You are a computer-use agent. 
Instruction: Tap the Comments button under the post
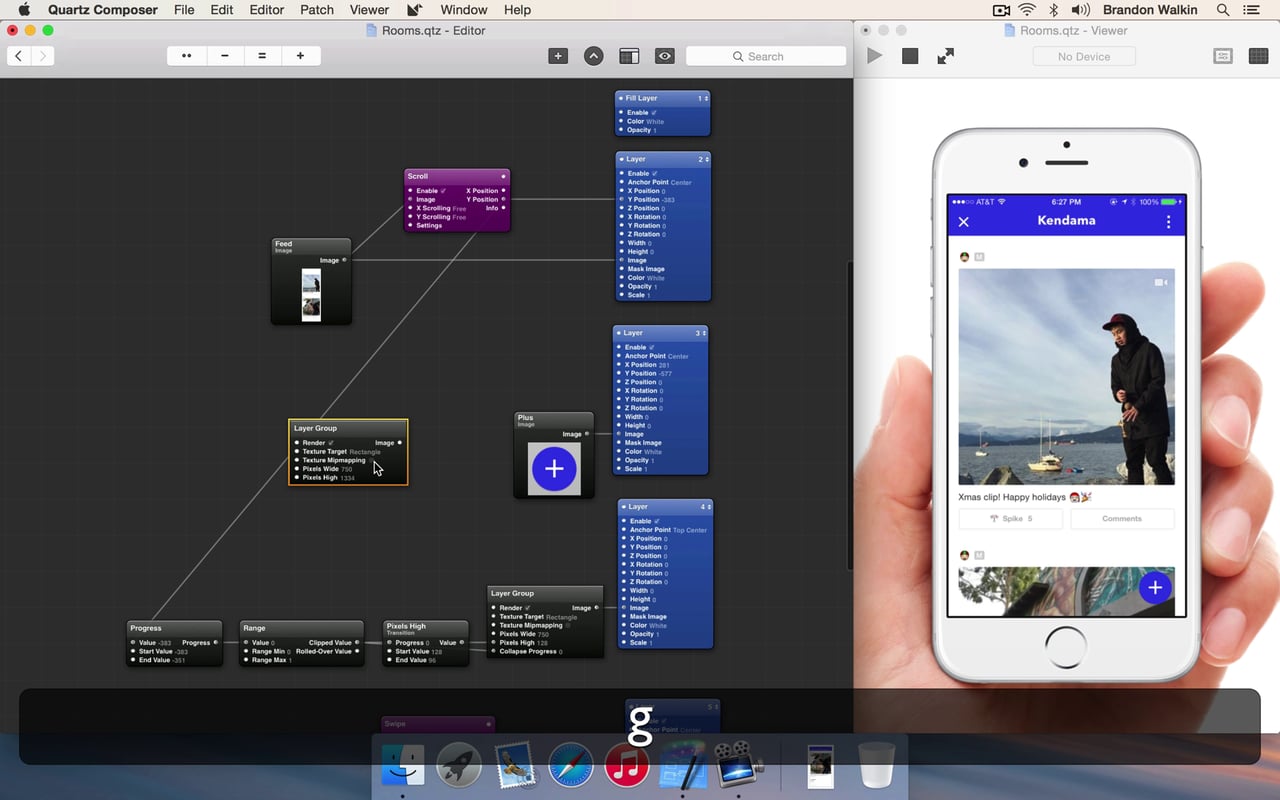[1122, 518]
